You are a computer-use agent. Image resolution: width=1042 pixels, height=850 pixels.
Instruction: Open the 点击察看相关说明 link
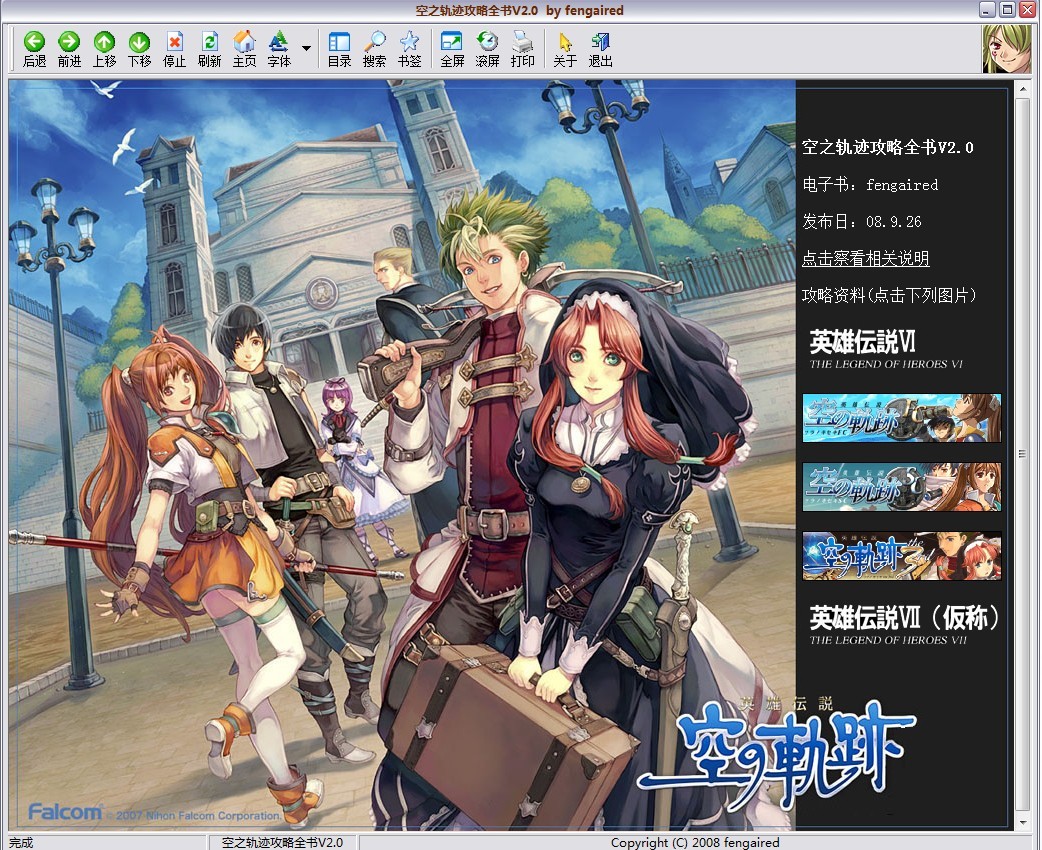tap(865, 258)
